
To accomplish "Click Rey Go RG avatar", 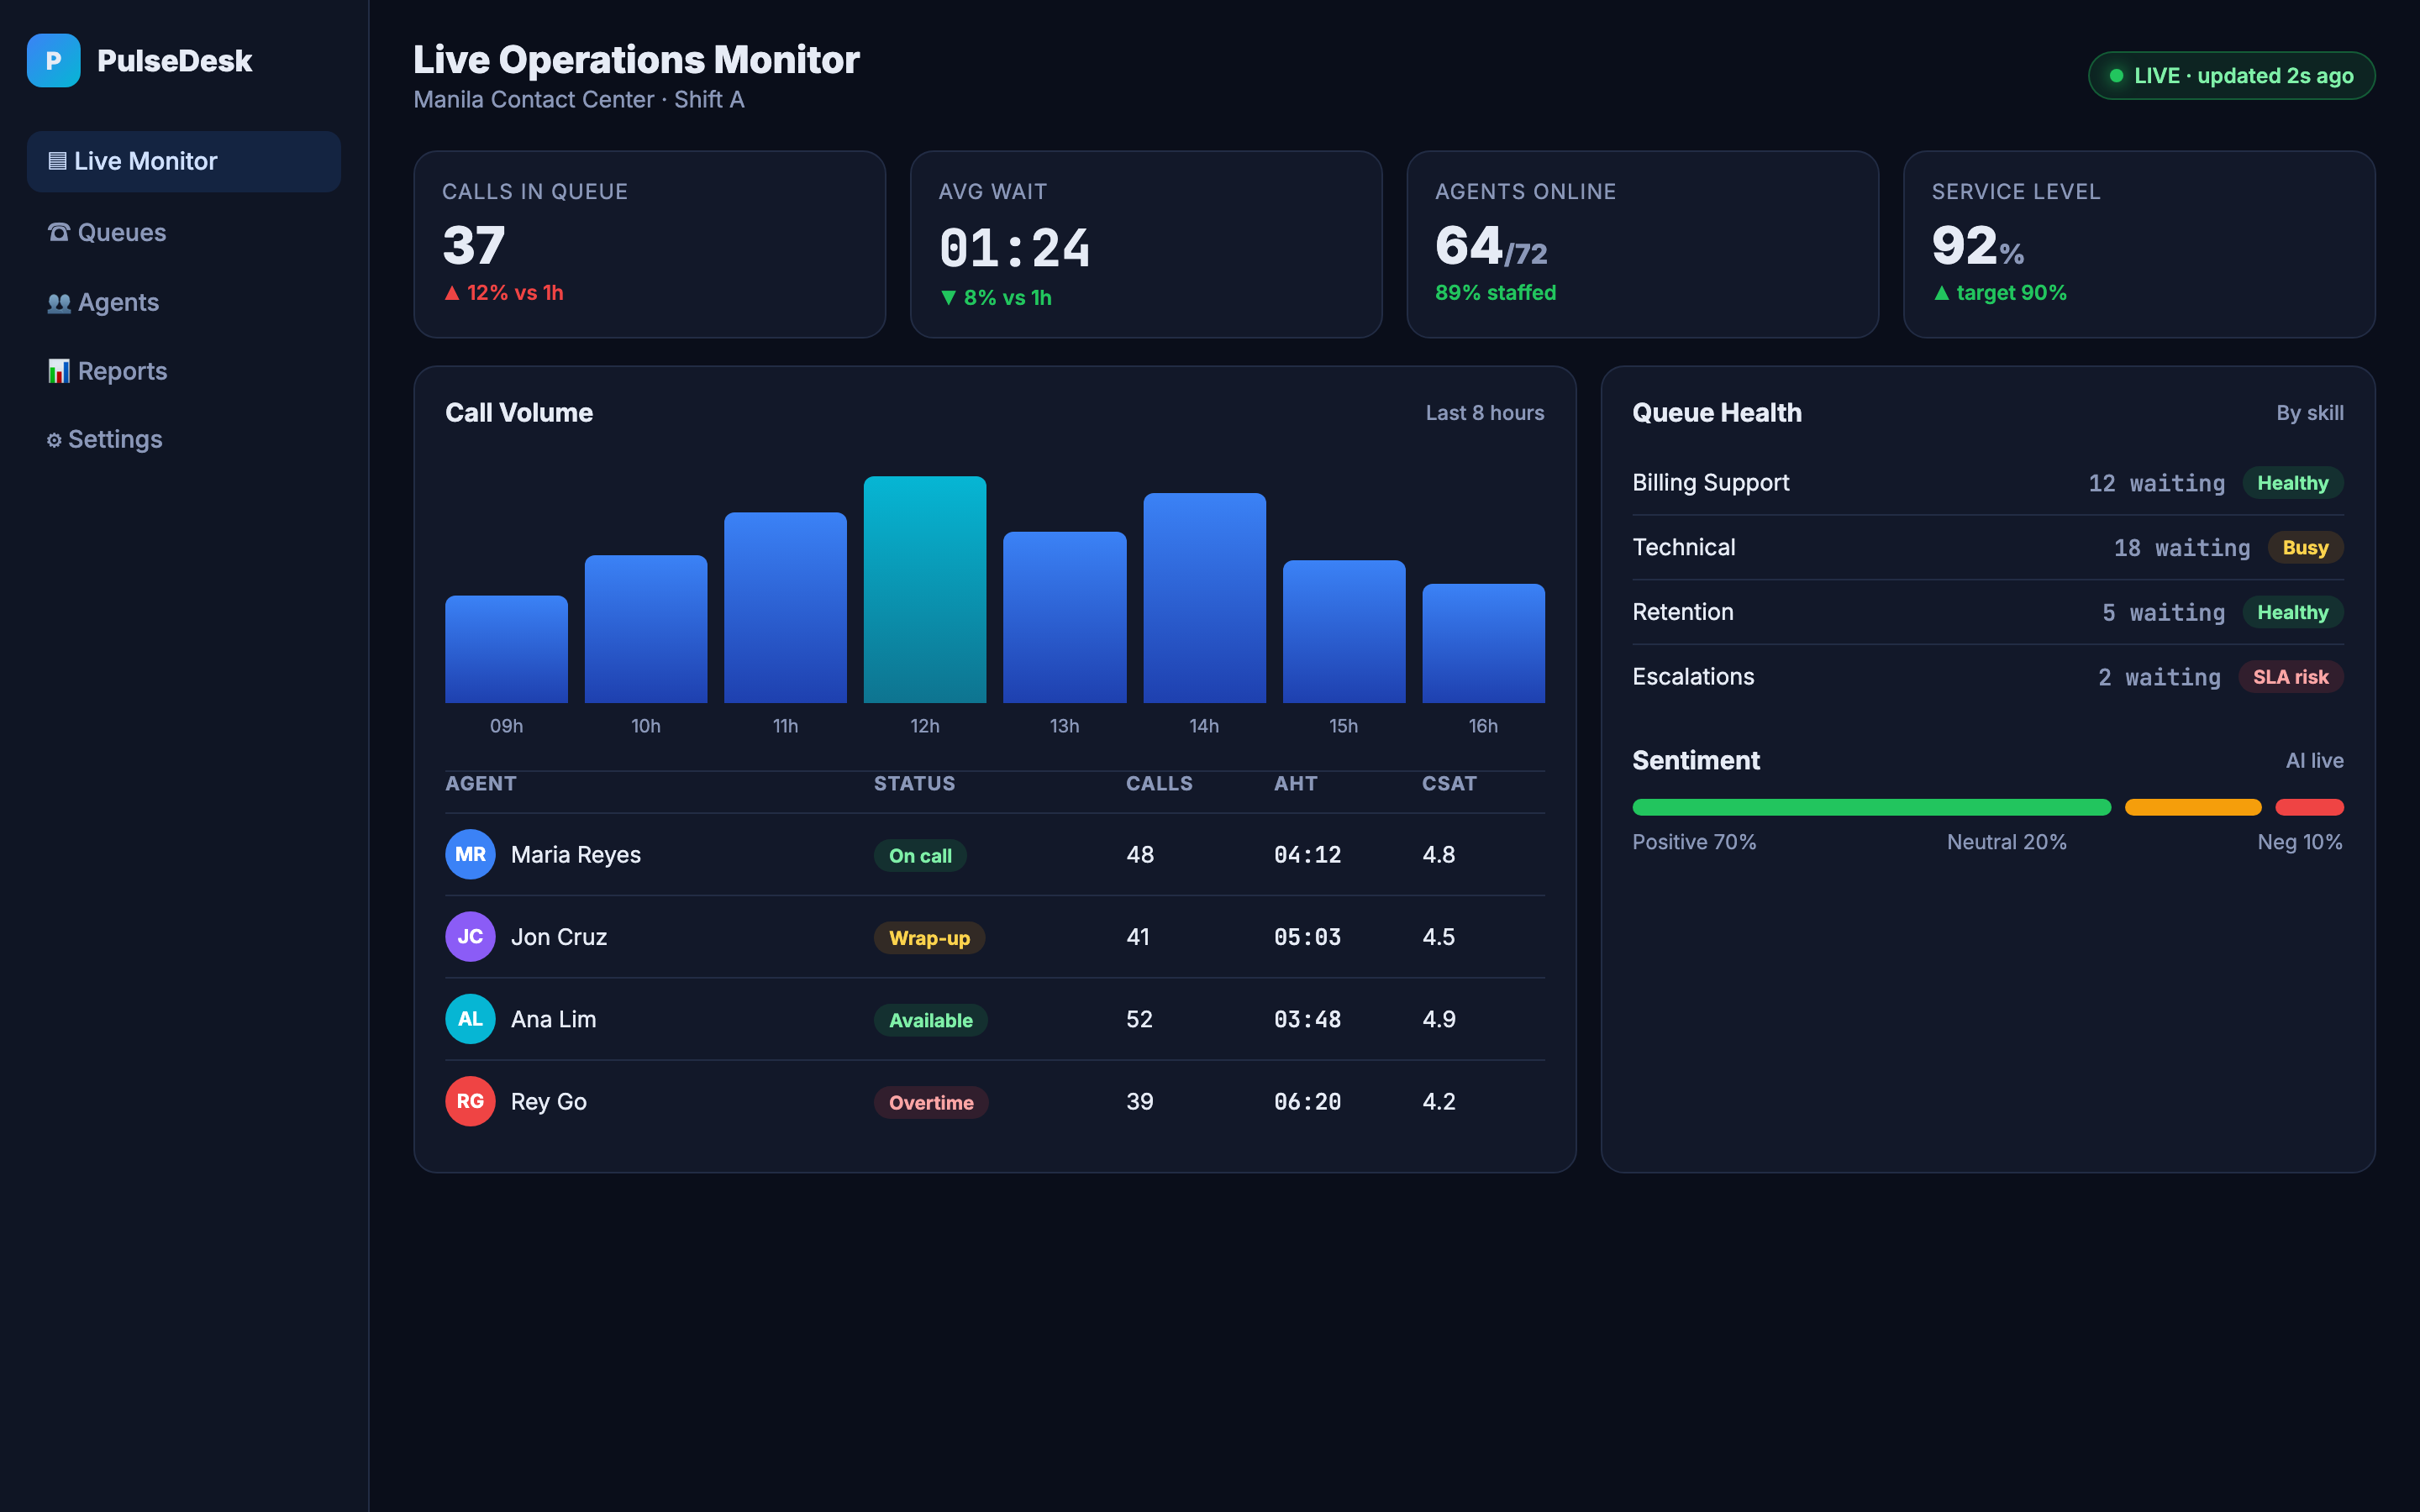I will pyautogui.click(x=470, y=1101).
